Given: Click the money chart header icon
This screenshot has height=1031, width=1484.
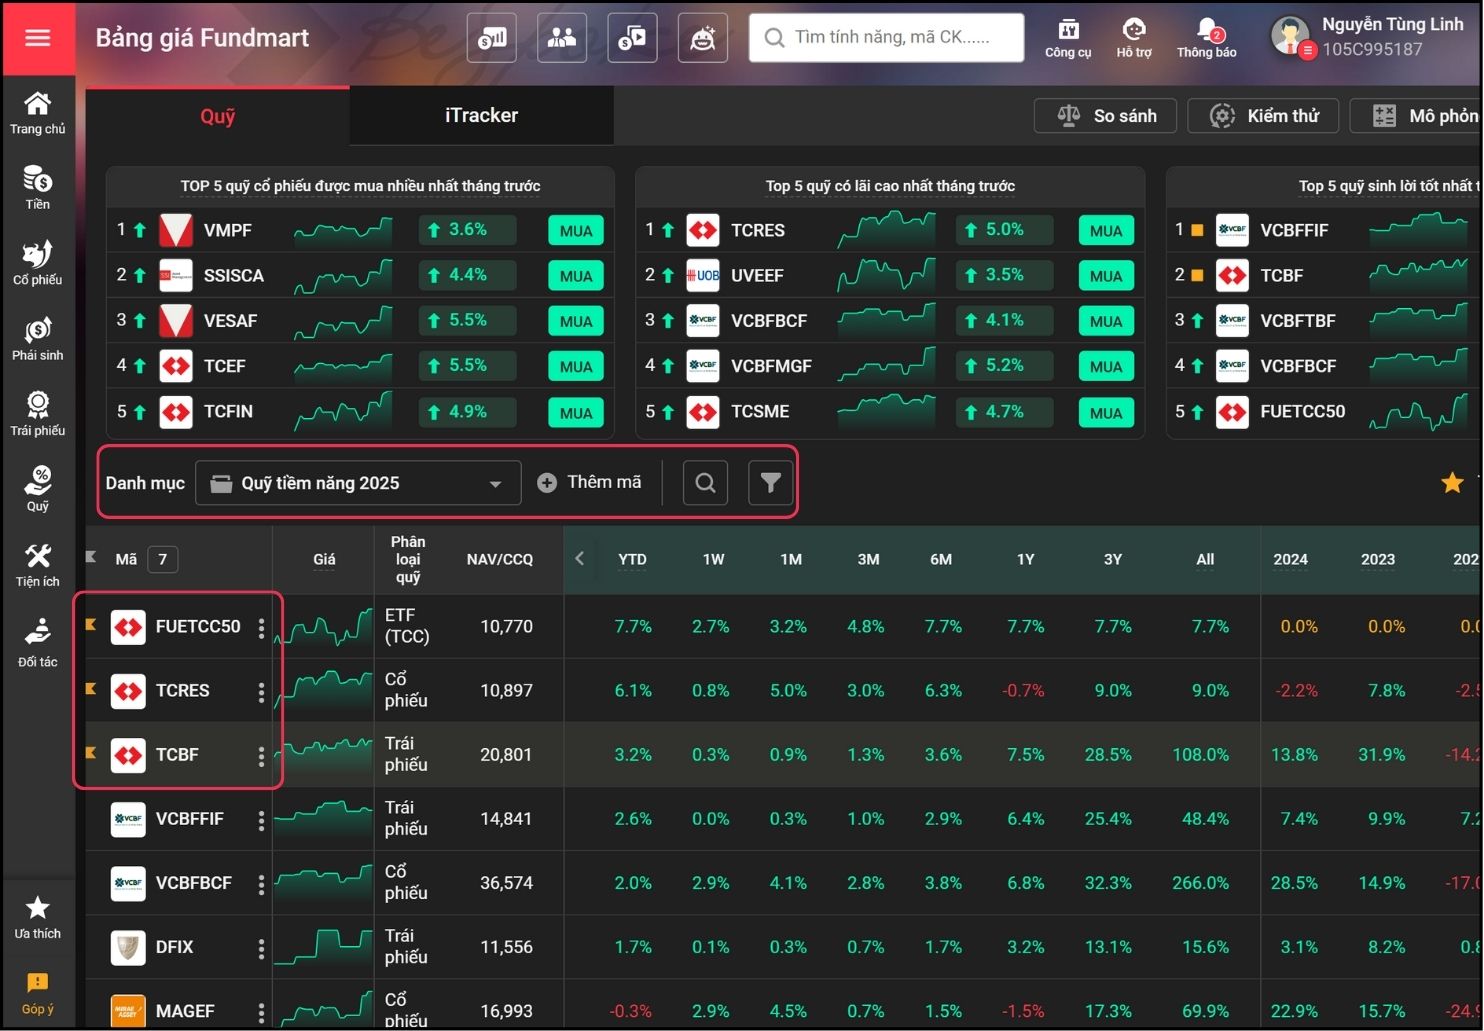Looking at the screenshot, I should pyautogui.click(x=492, y=38).
